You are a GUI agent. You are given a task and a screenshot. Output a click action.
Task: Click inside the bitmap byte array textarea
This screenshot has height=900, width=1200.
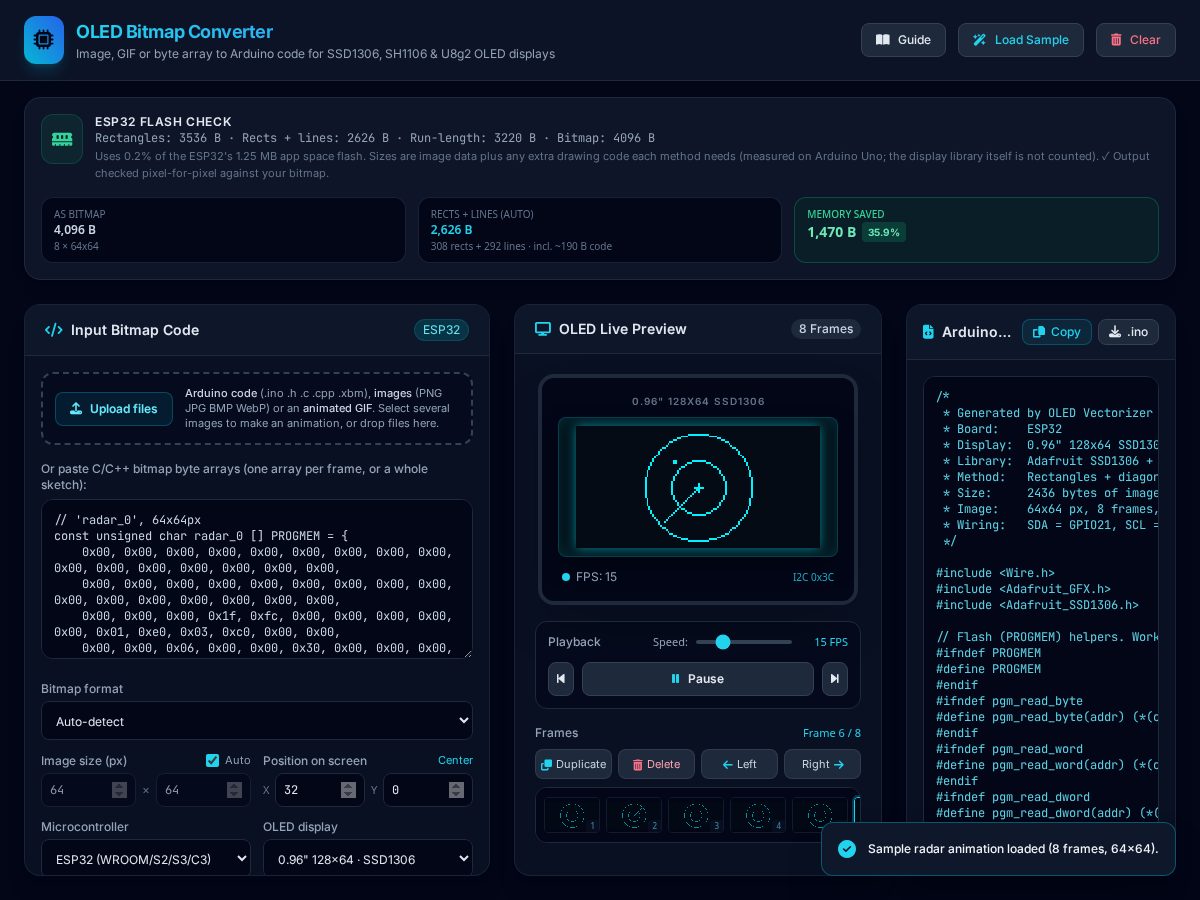tap(257, 579)
